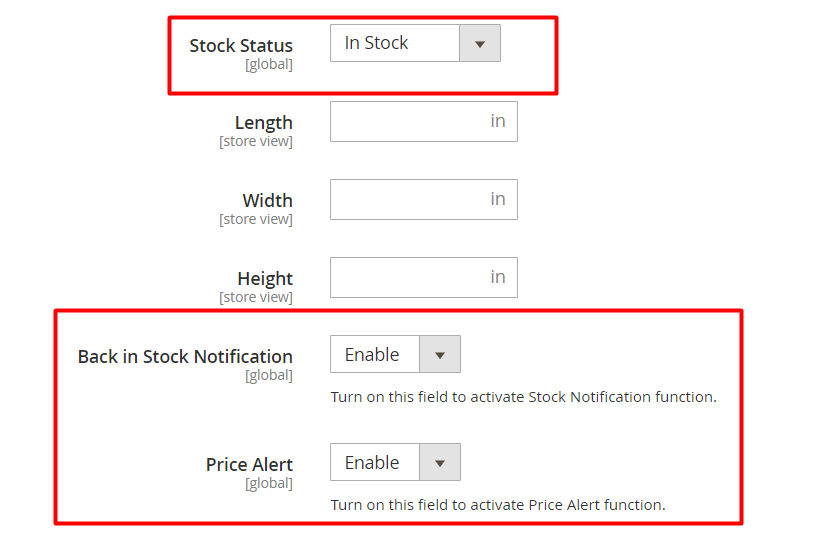
Task: Click the Stock Status dropdown arrow
Action: (479, 44)
